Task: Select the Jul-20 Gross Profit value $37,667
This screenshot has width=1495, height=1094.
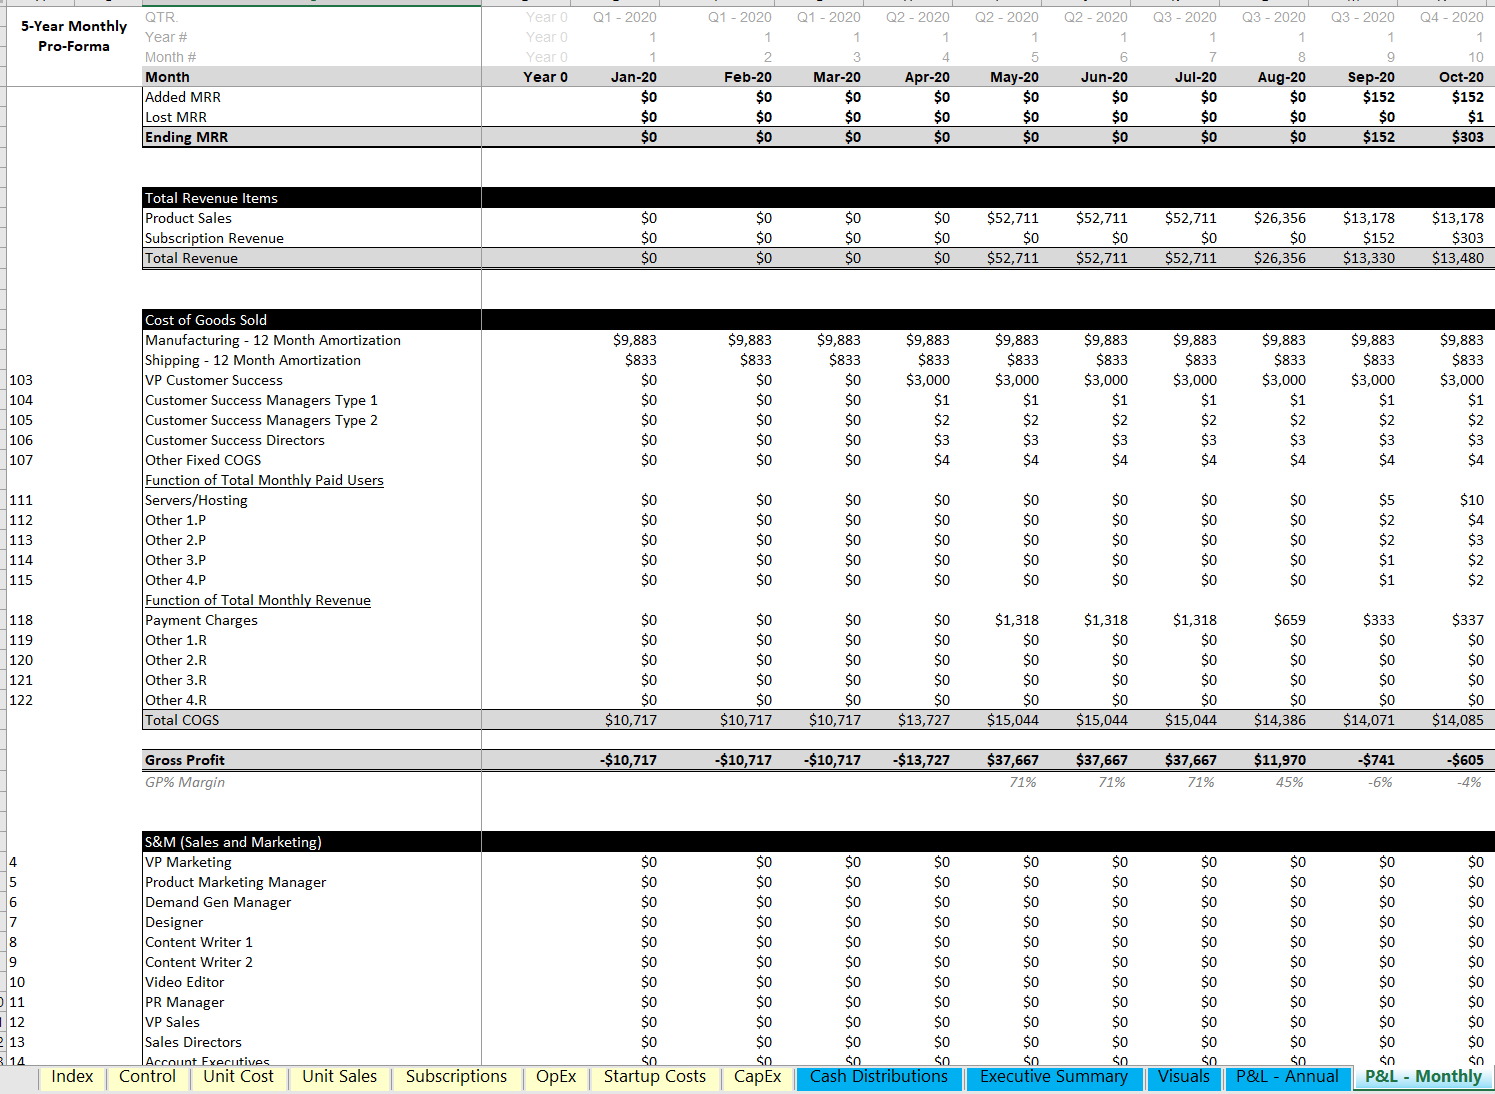Action: (x=1191, y=760)
